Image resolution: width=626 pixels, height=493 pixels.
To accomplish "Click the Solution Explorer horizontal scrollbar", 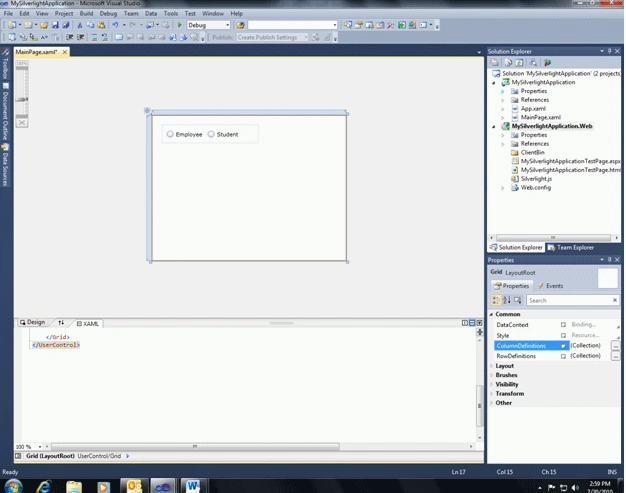I will (x=553, y=238).
